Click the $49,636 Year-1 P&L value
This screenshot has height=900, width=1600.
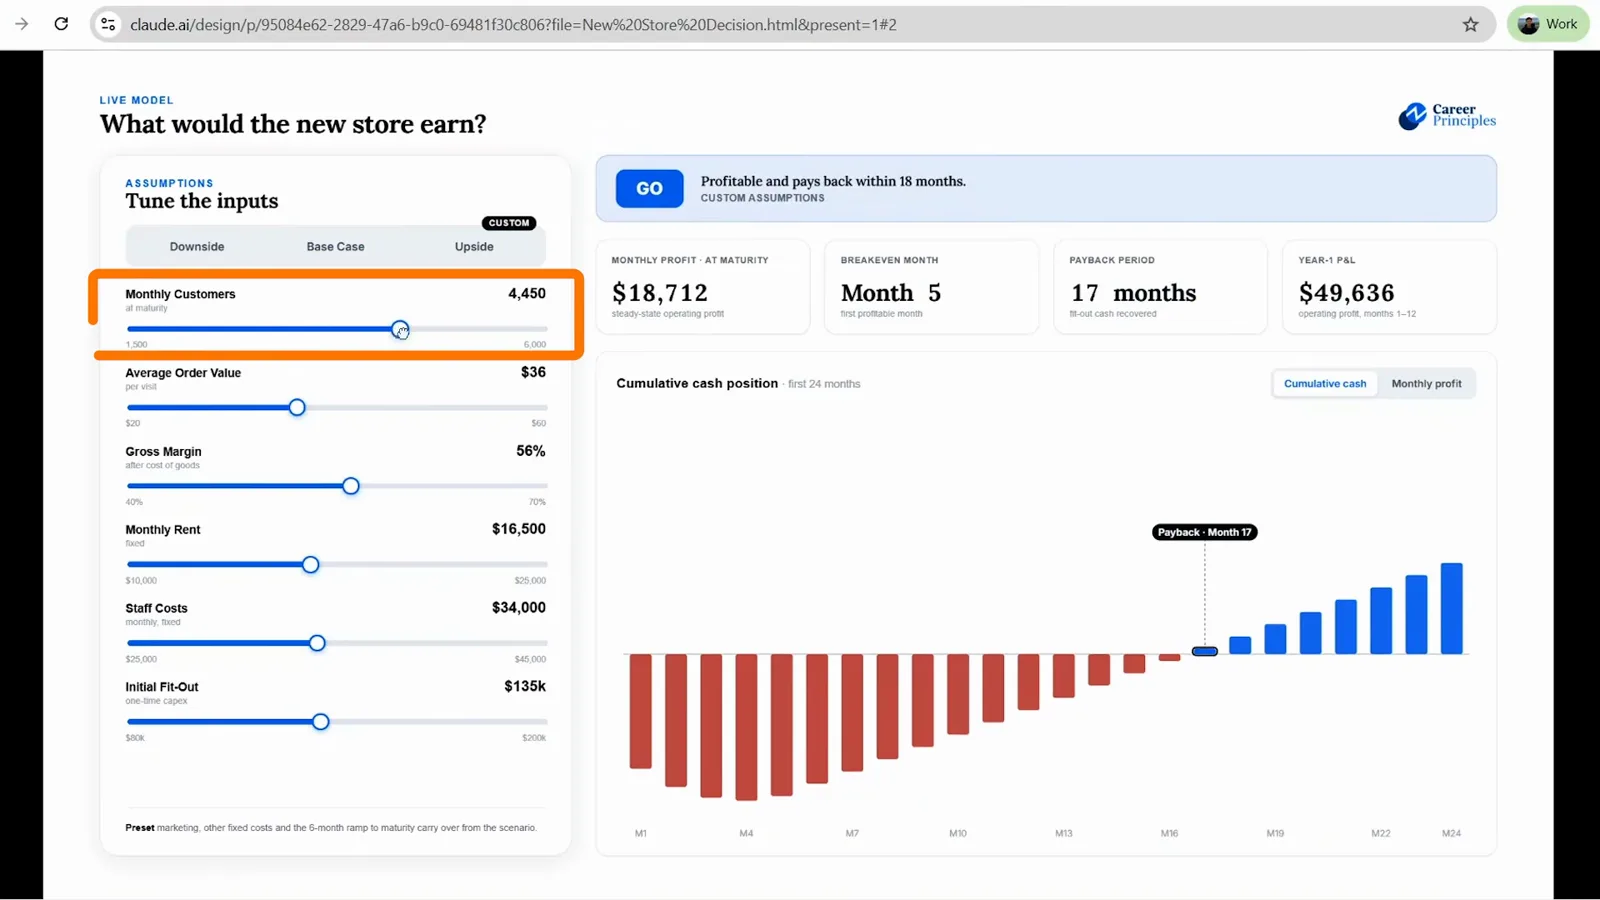tap(1346, 293)
